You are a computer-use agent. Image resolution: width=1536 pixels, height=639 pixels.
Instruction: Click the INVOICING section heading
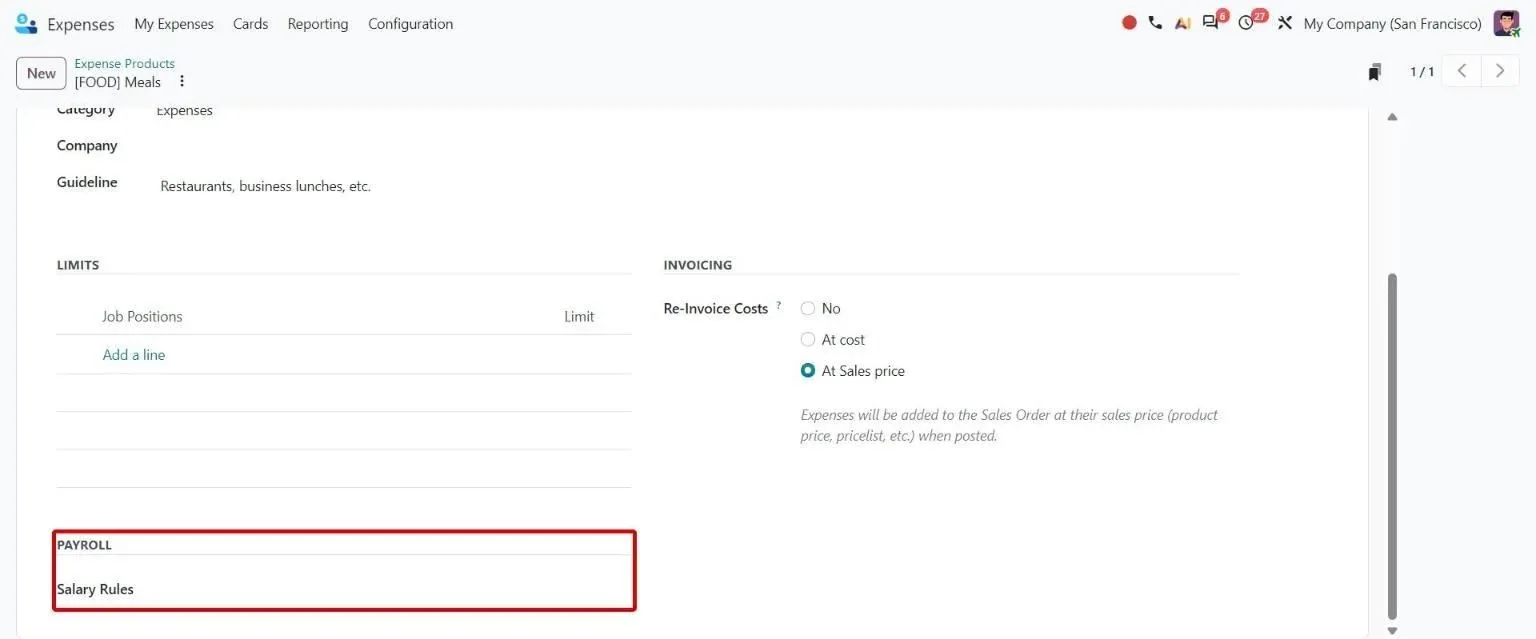coord(698,266)
